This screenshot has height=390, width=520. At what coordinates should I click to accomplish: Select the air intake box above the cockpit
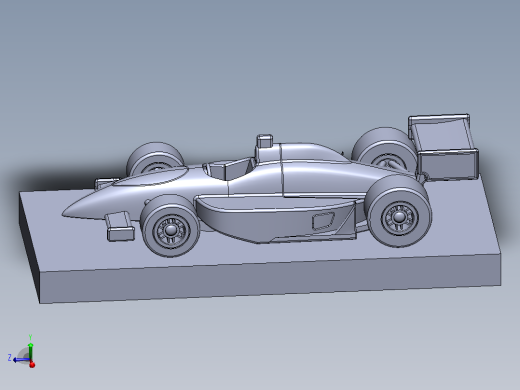[x=265, y=141]
